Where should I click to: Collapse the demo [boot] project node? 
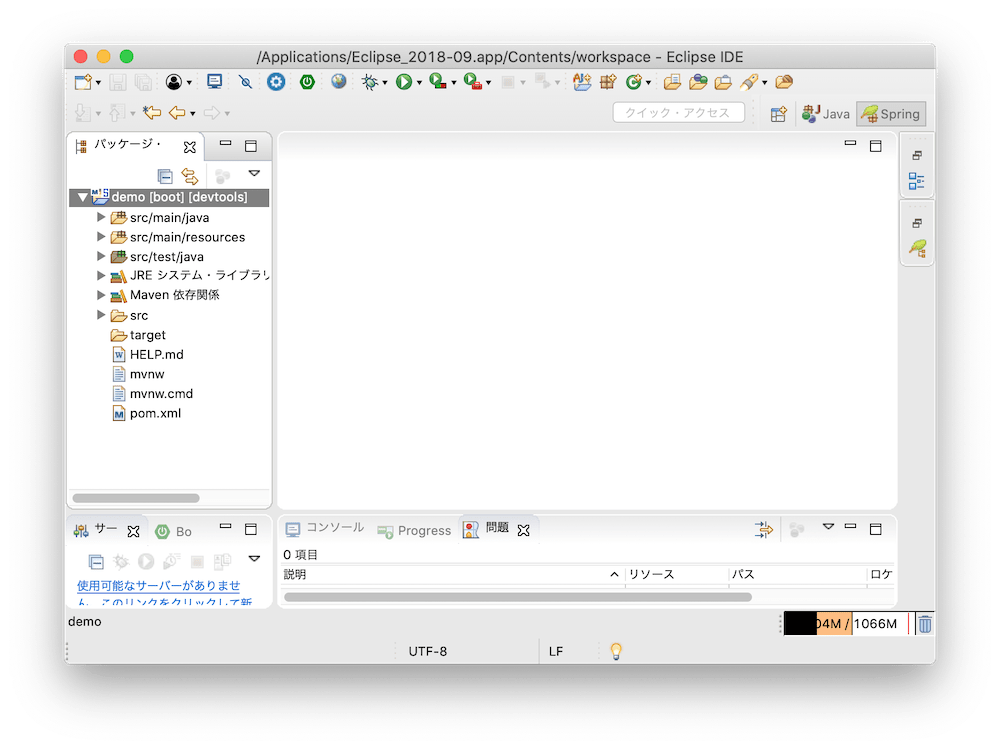pyautogui.click(x=82, y=196)
